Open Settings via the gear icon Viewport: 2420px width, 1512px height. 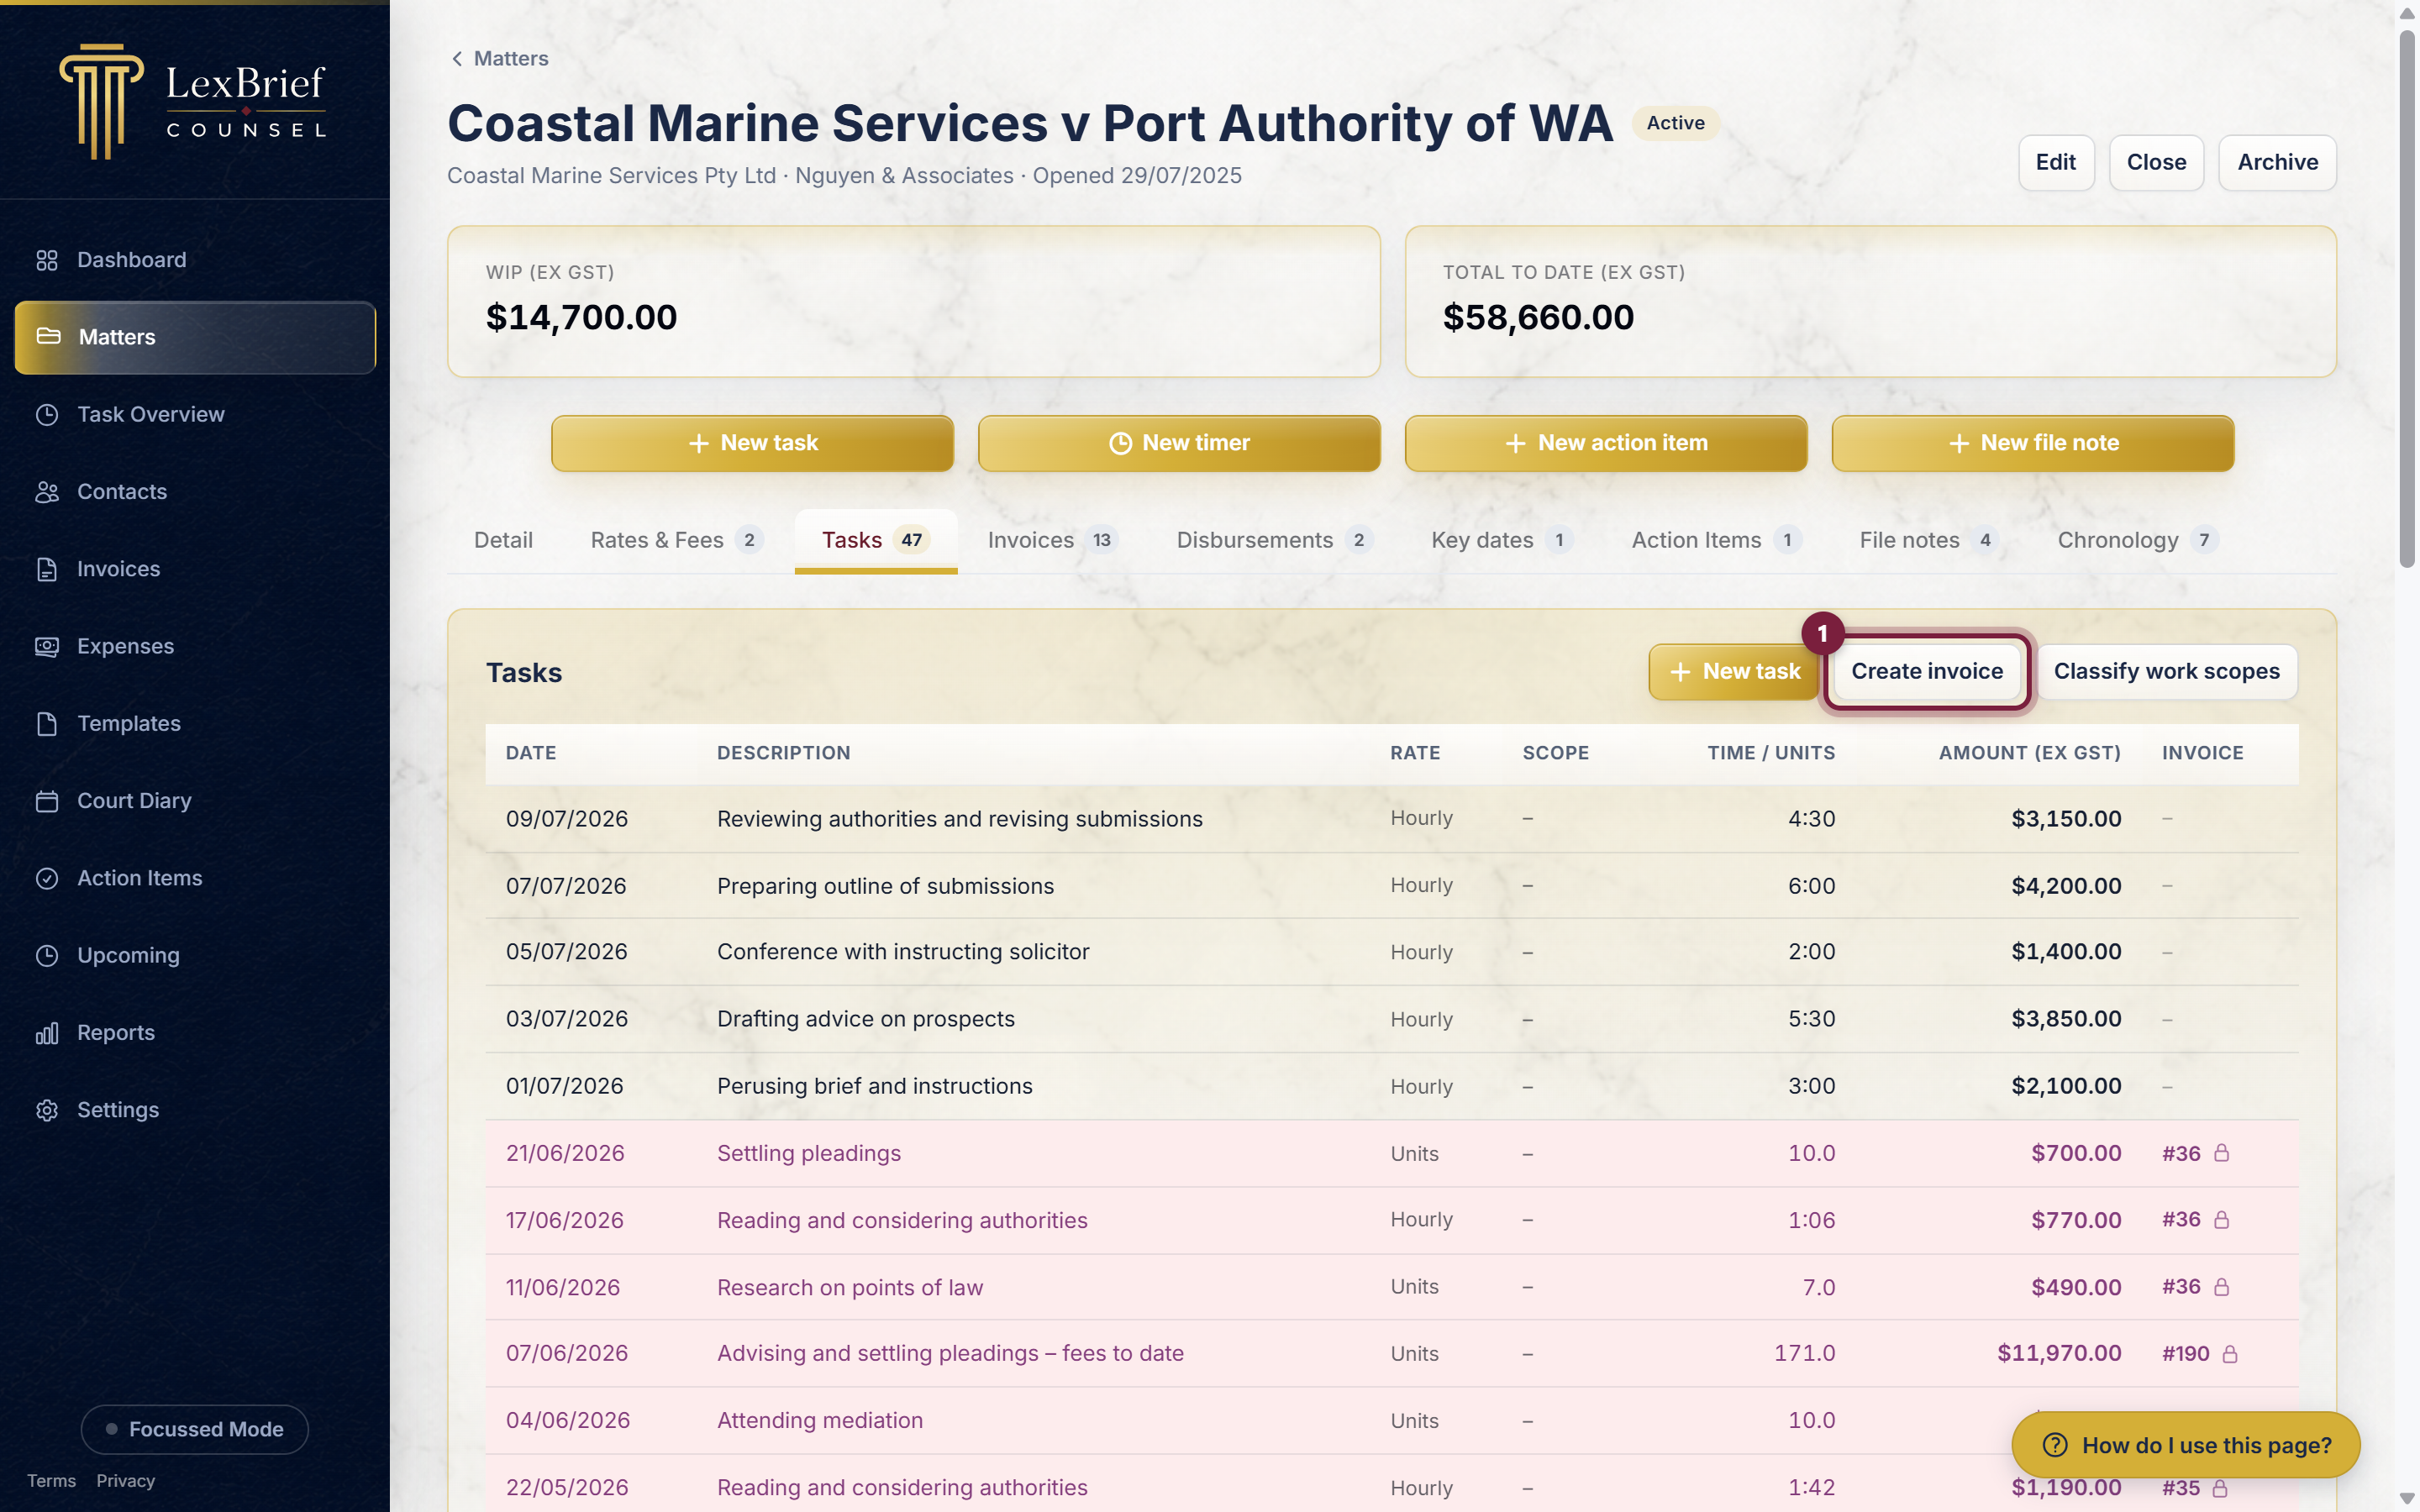click(x=47, y=1110)
